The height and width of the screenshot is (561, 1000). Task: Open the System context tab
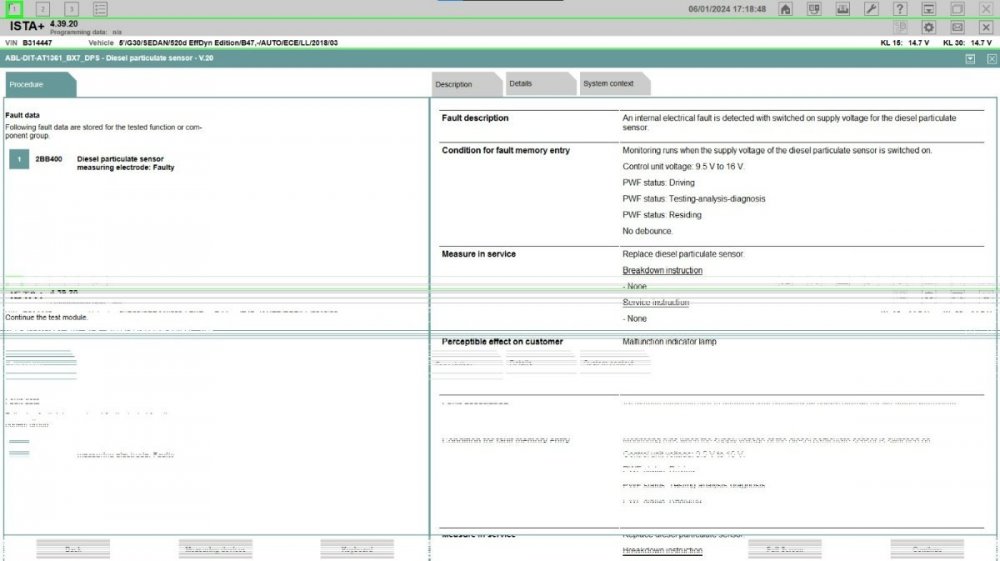[x=613, y=84]
